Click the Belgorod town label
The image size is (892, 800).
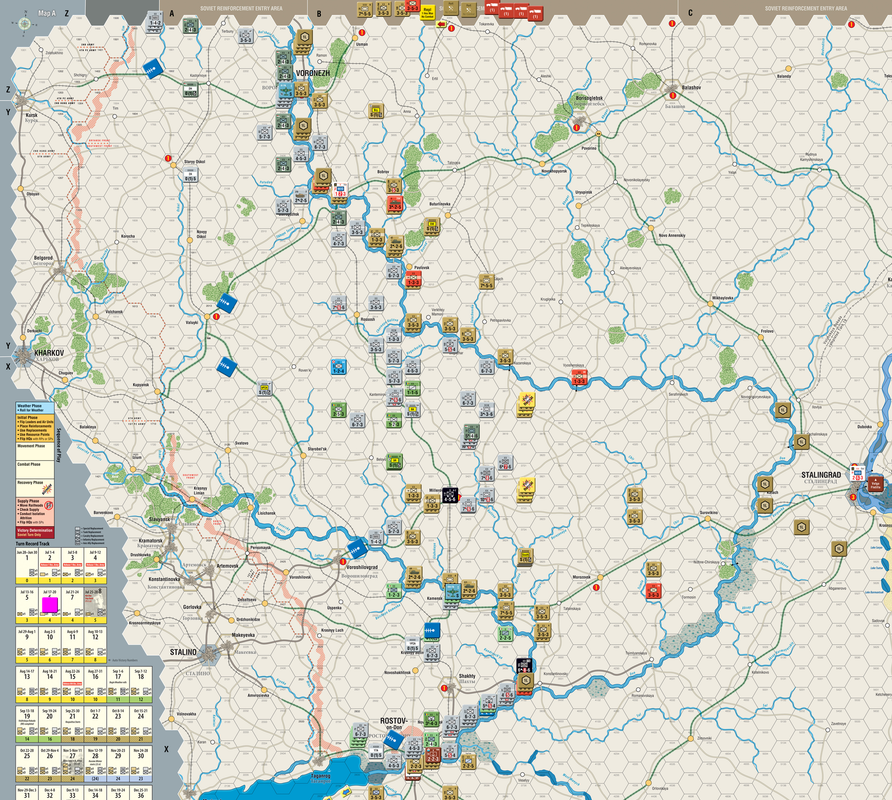click(43, 258)
